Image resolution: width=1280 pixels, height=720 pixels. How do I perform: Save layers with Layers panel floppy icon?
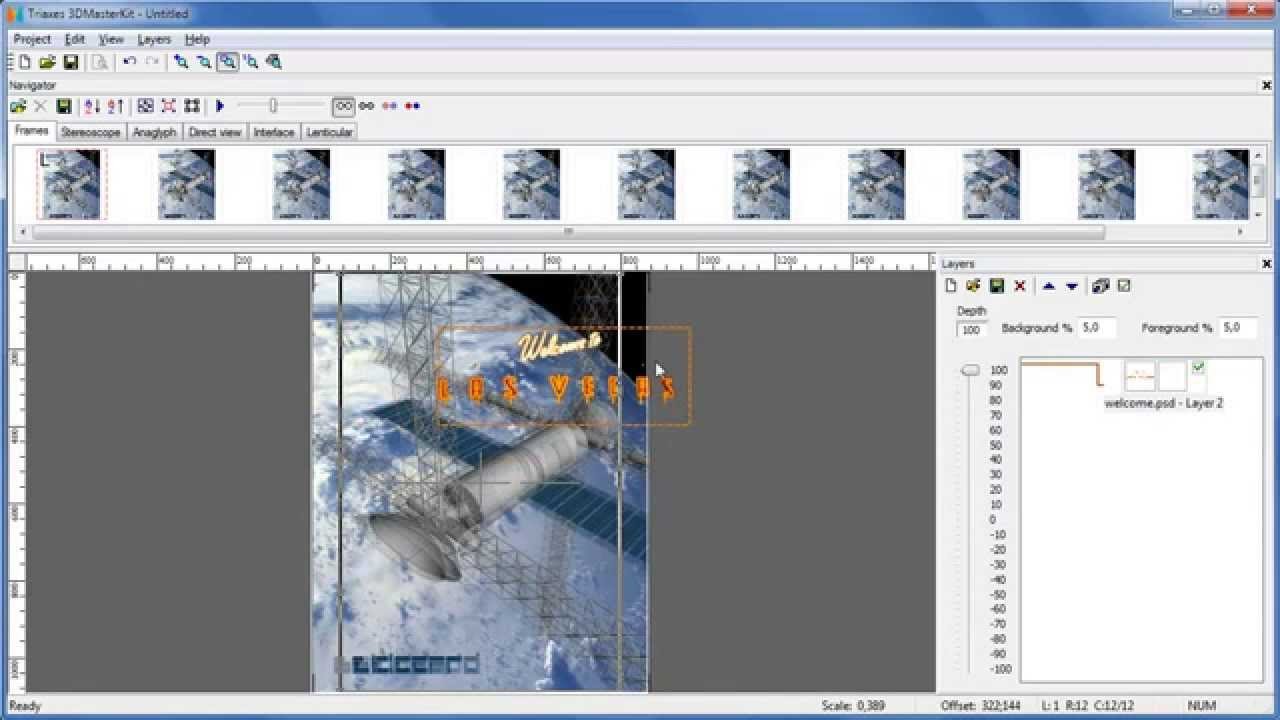click(997, 286)
